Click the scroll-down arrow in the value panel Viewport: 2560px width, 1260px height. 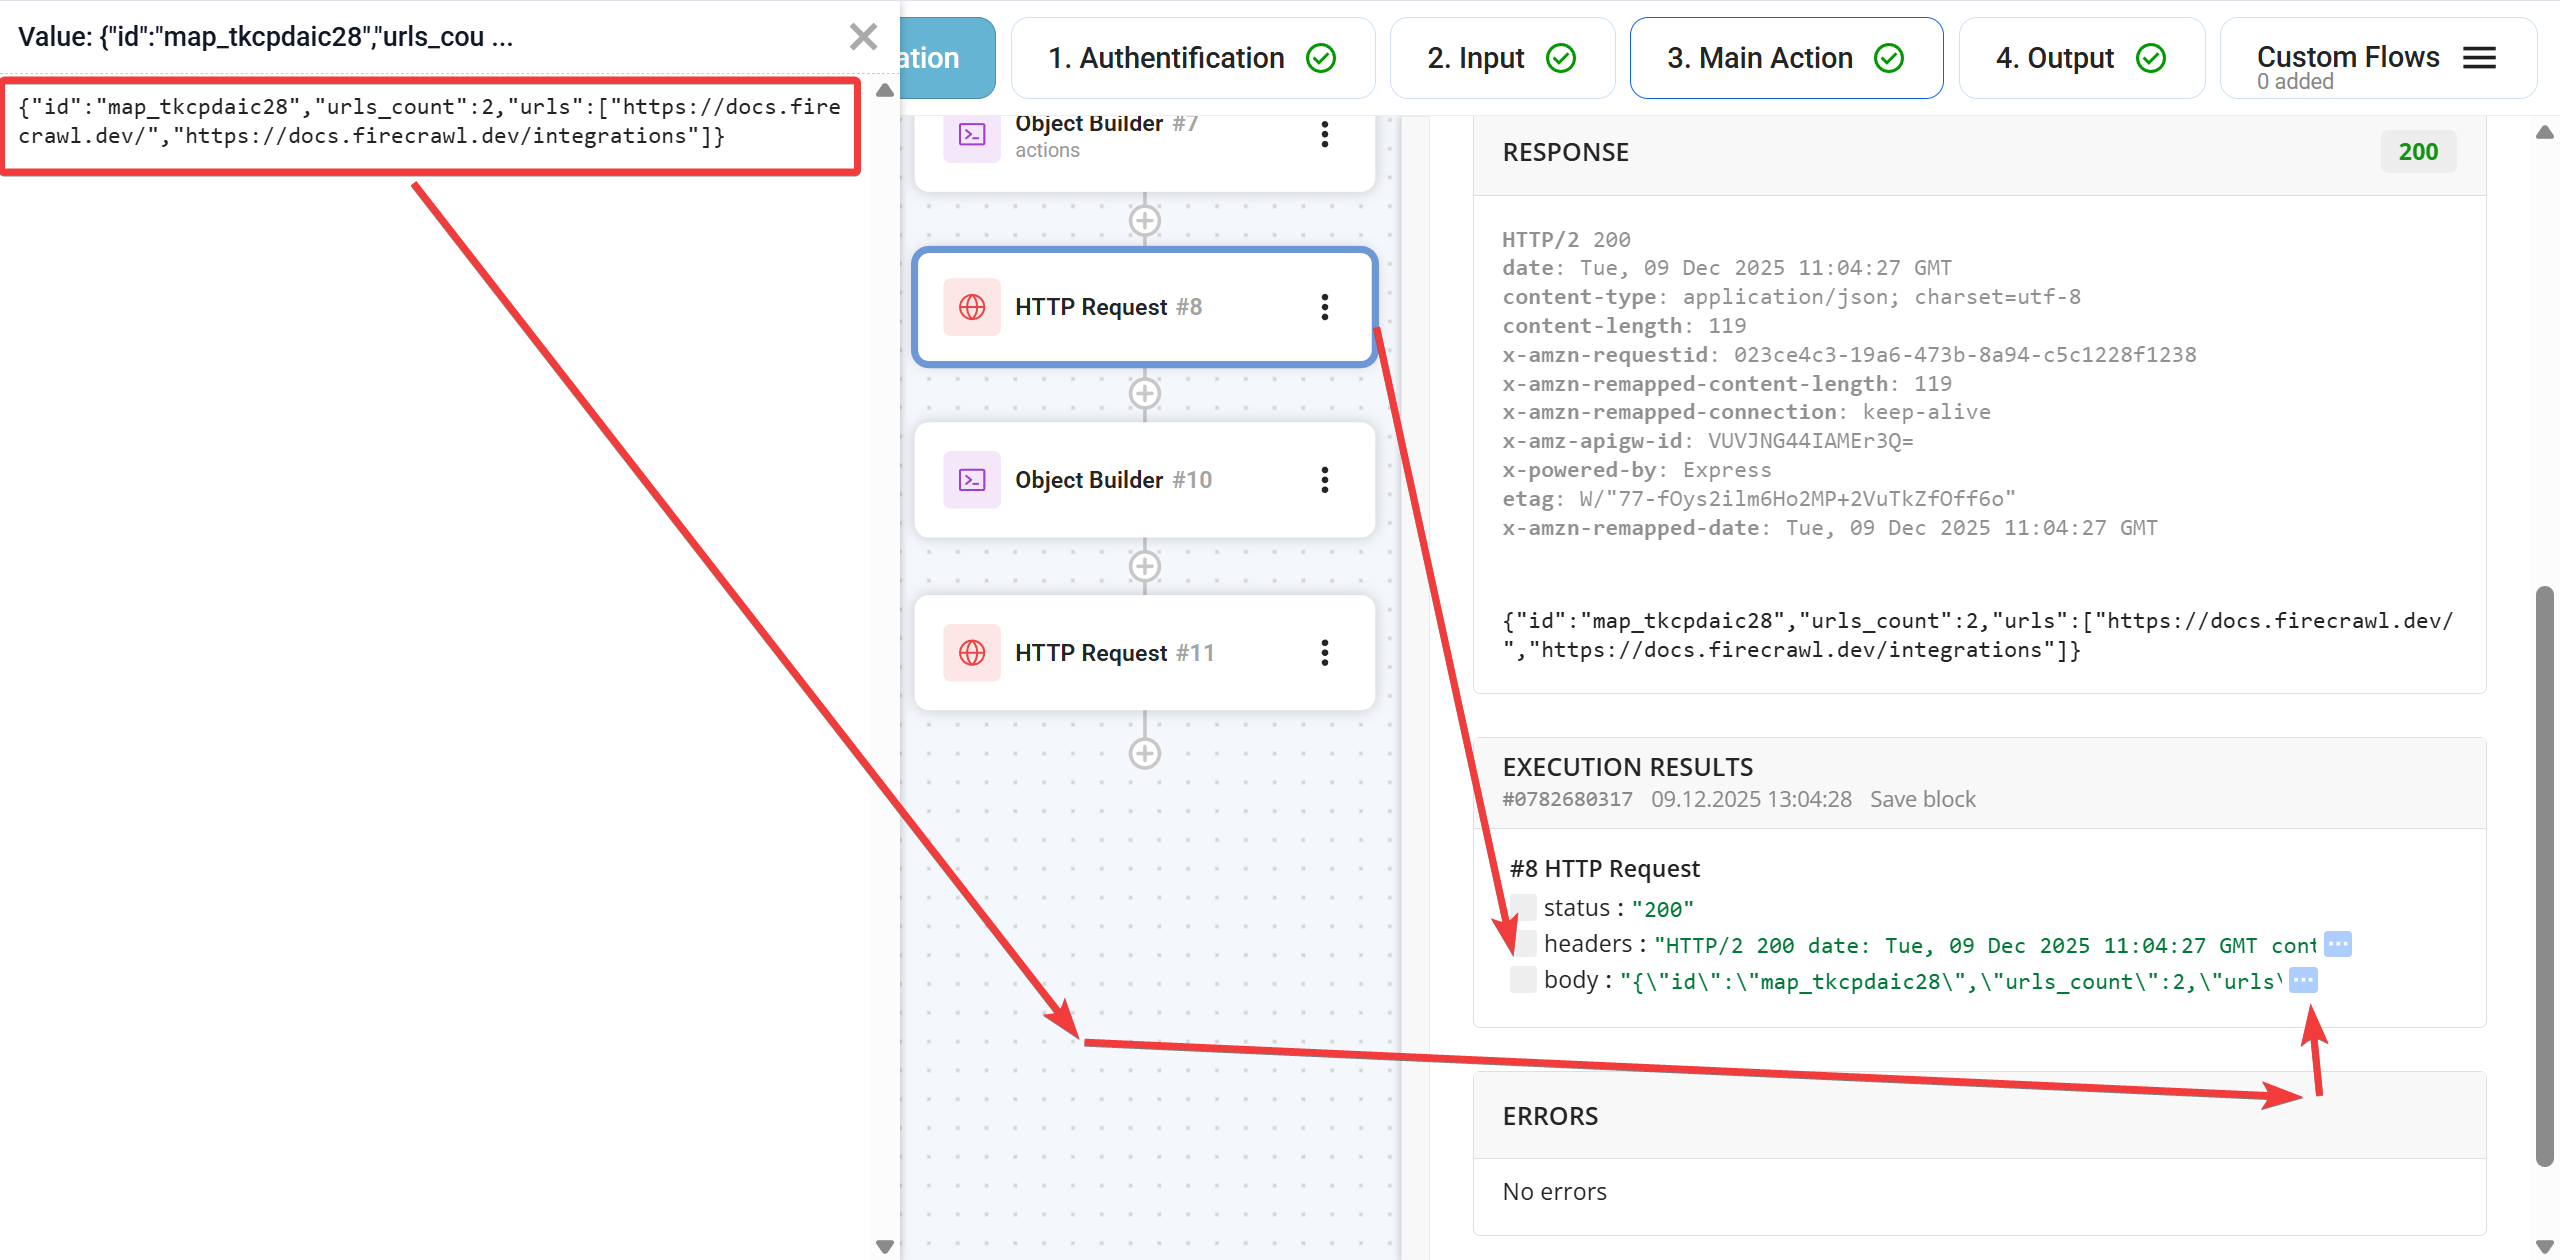click(x=884, y=1245)
